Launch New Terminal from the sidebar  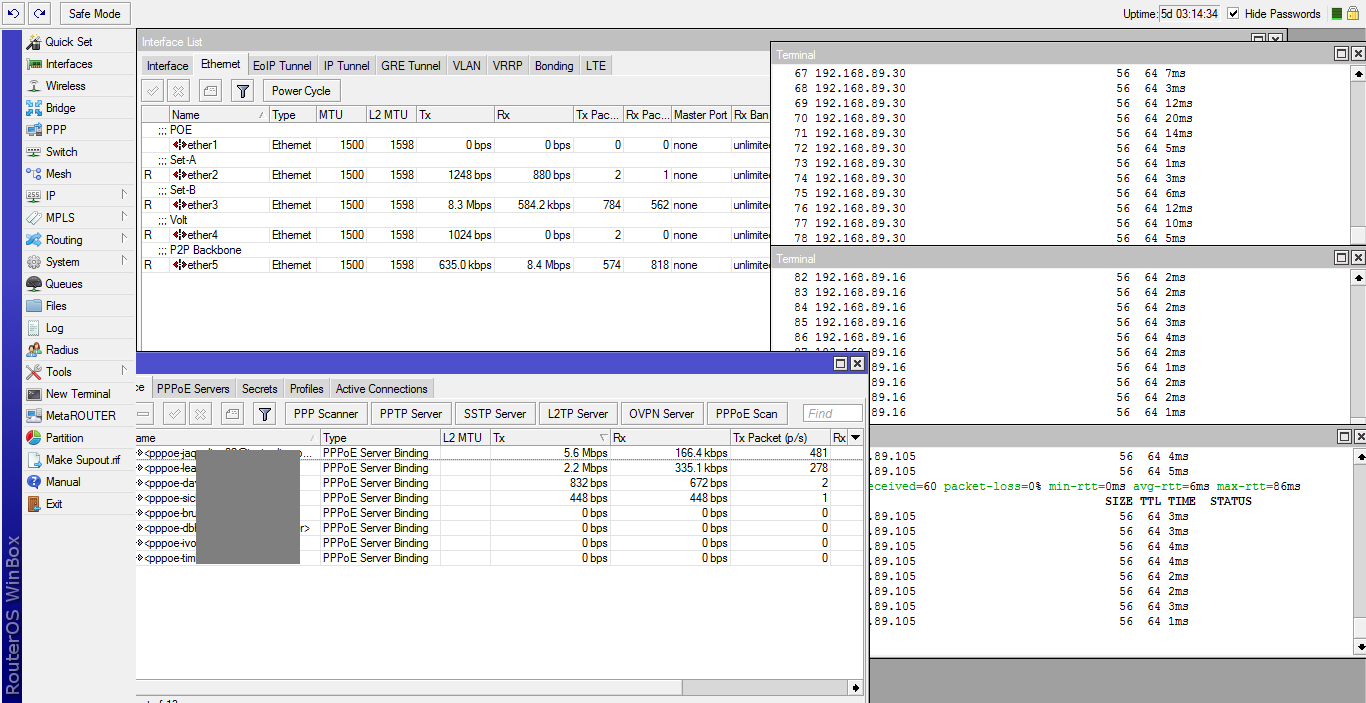pyautogui.click(x=77, y=394)
